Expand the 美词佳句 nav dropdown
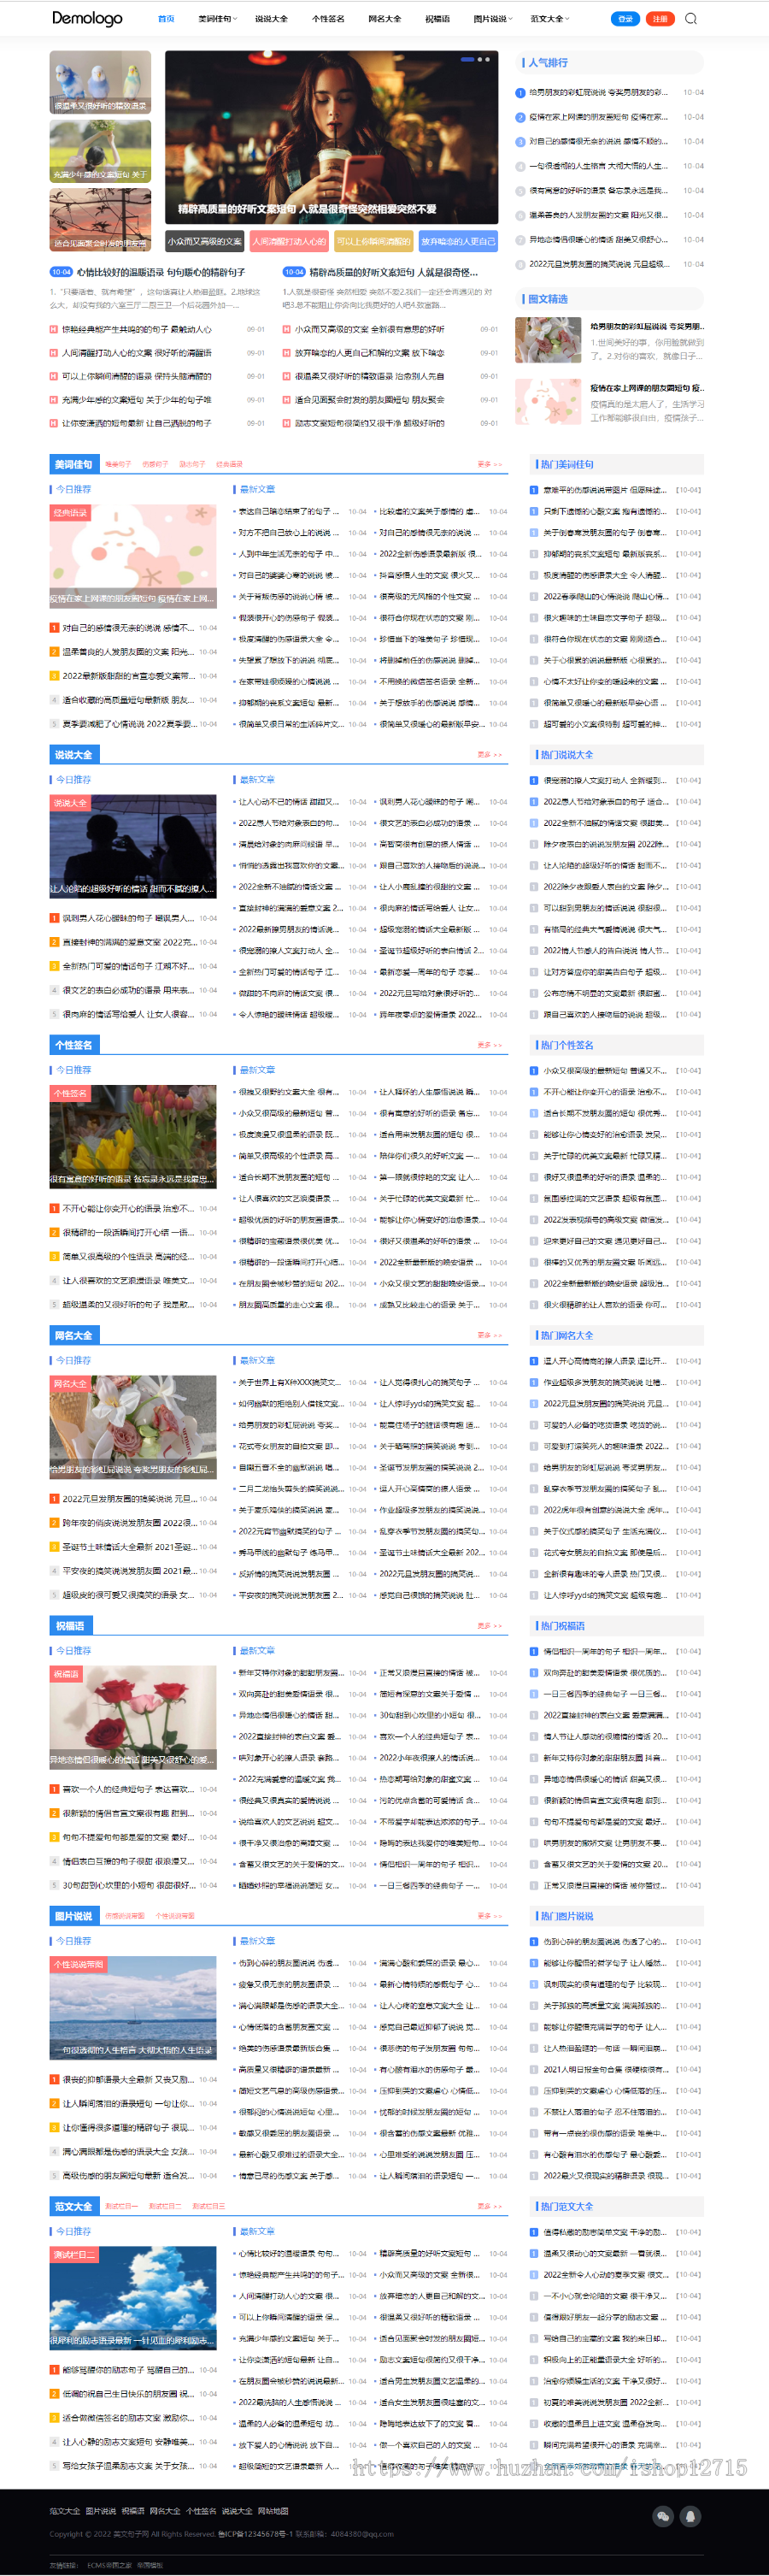The height and width of the screenshot is (2576, 769). tap(217, 18)
